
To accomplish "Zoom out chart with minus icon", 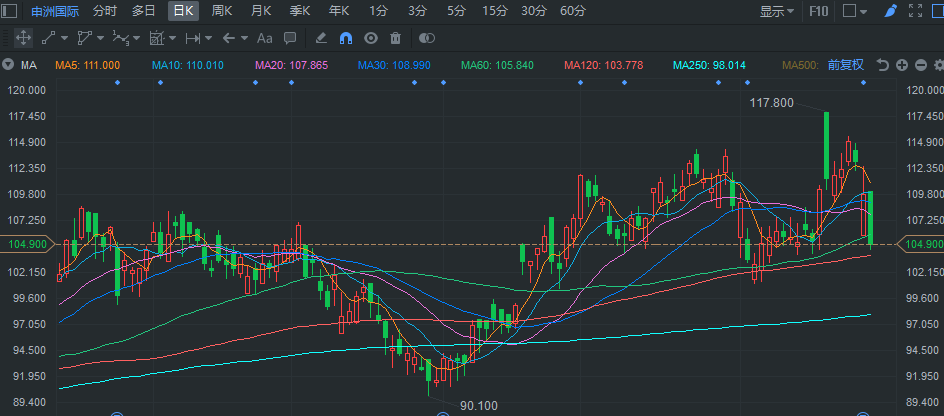I will click(921, 65).
